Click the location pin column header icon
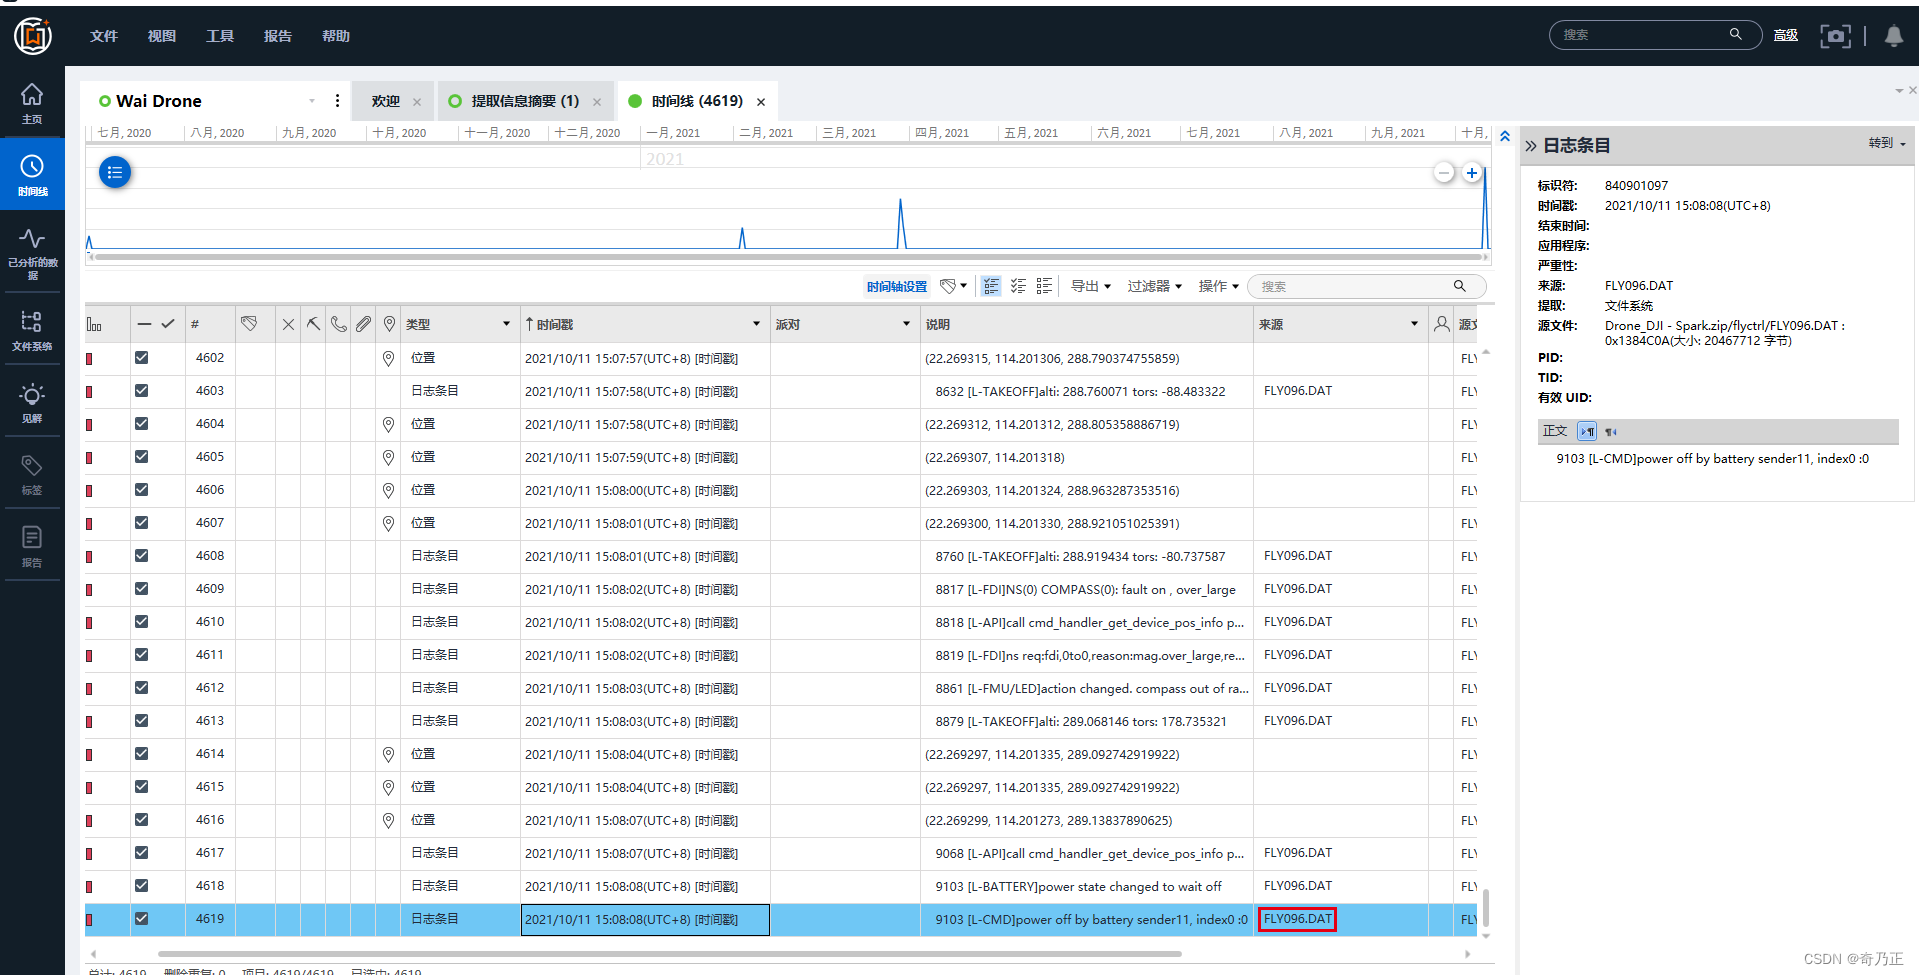Image resolution: width=1919 pixels, height=975 pixels. click(389, 324)
